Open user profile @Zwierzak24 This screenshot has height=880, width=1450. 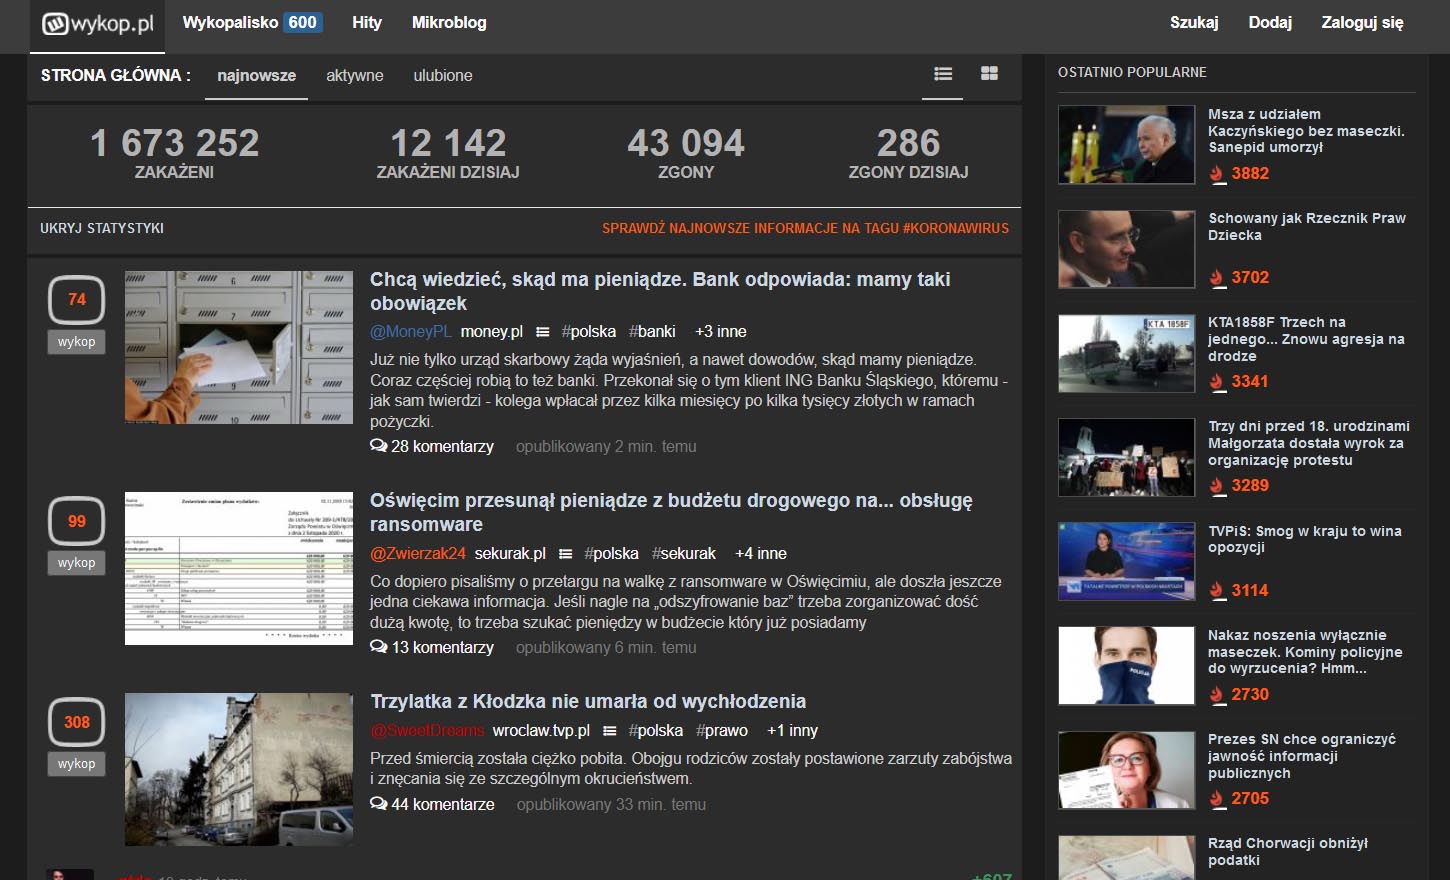pos(418,554)
